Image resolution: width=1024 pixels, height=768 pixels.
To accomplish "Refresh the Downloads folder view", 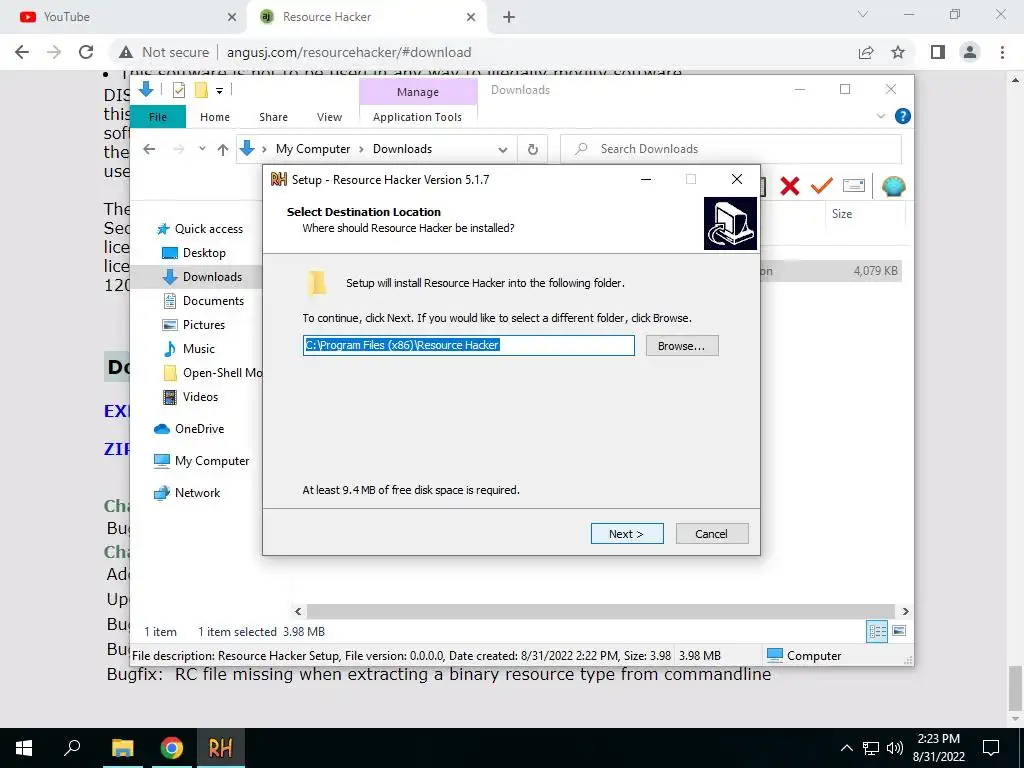I will tap(533, 150).
